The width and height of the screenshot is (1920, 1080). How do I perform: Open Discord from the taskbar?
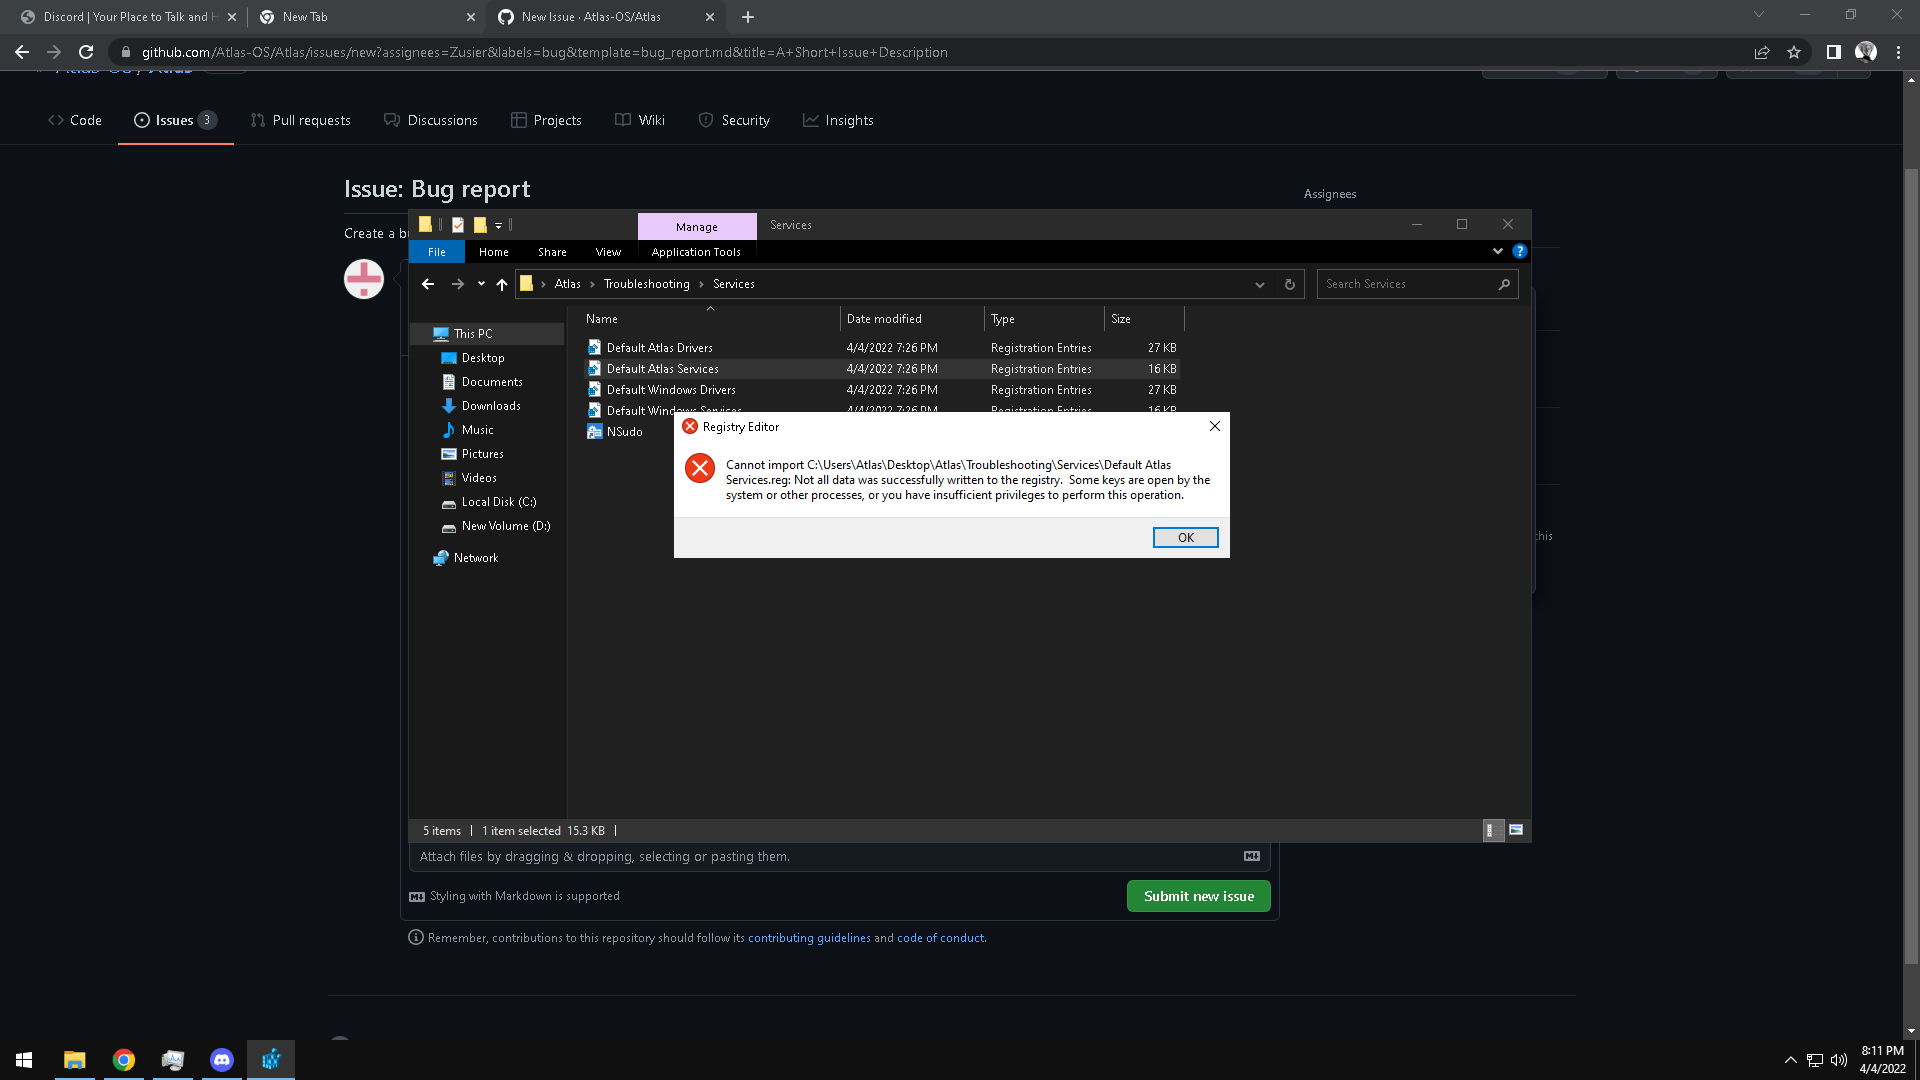click(x=222, y=1060)
